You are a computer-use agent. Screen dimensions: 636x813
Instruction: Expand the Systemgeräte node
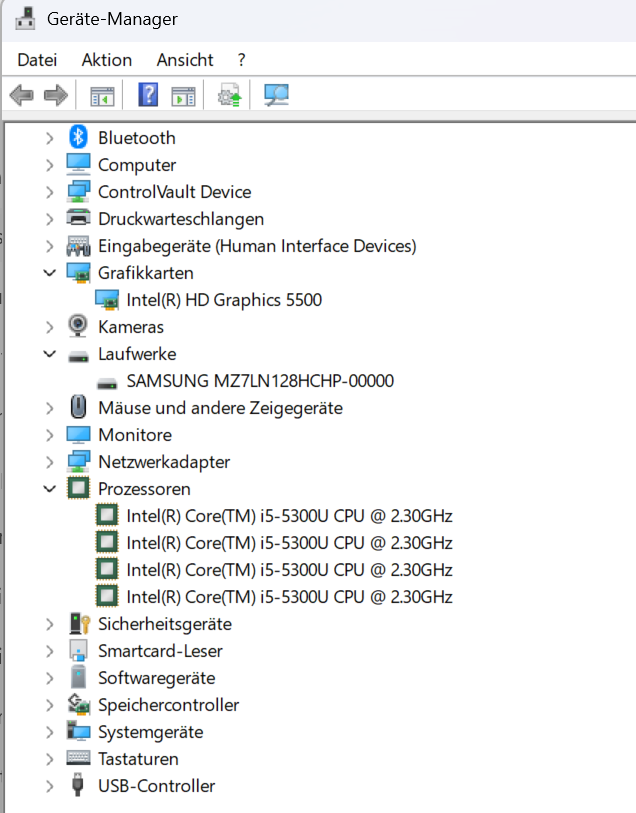coord(49,732)
